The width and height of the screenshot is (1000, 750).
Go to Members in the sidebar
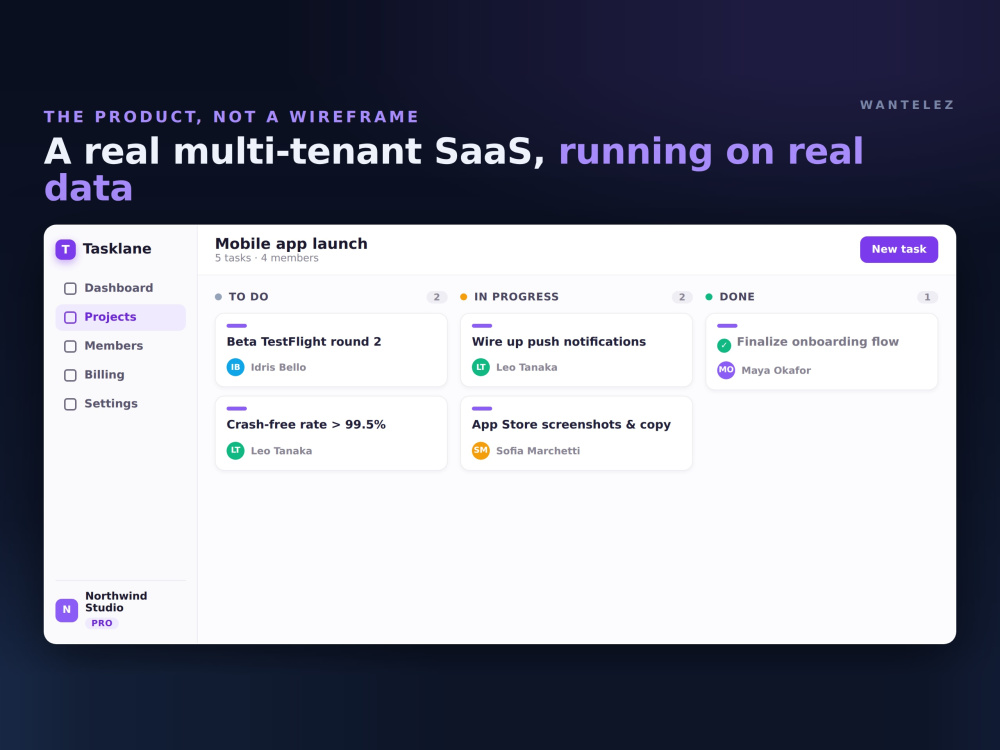pyautogui.click(x=121, y=346)
